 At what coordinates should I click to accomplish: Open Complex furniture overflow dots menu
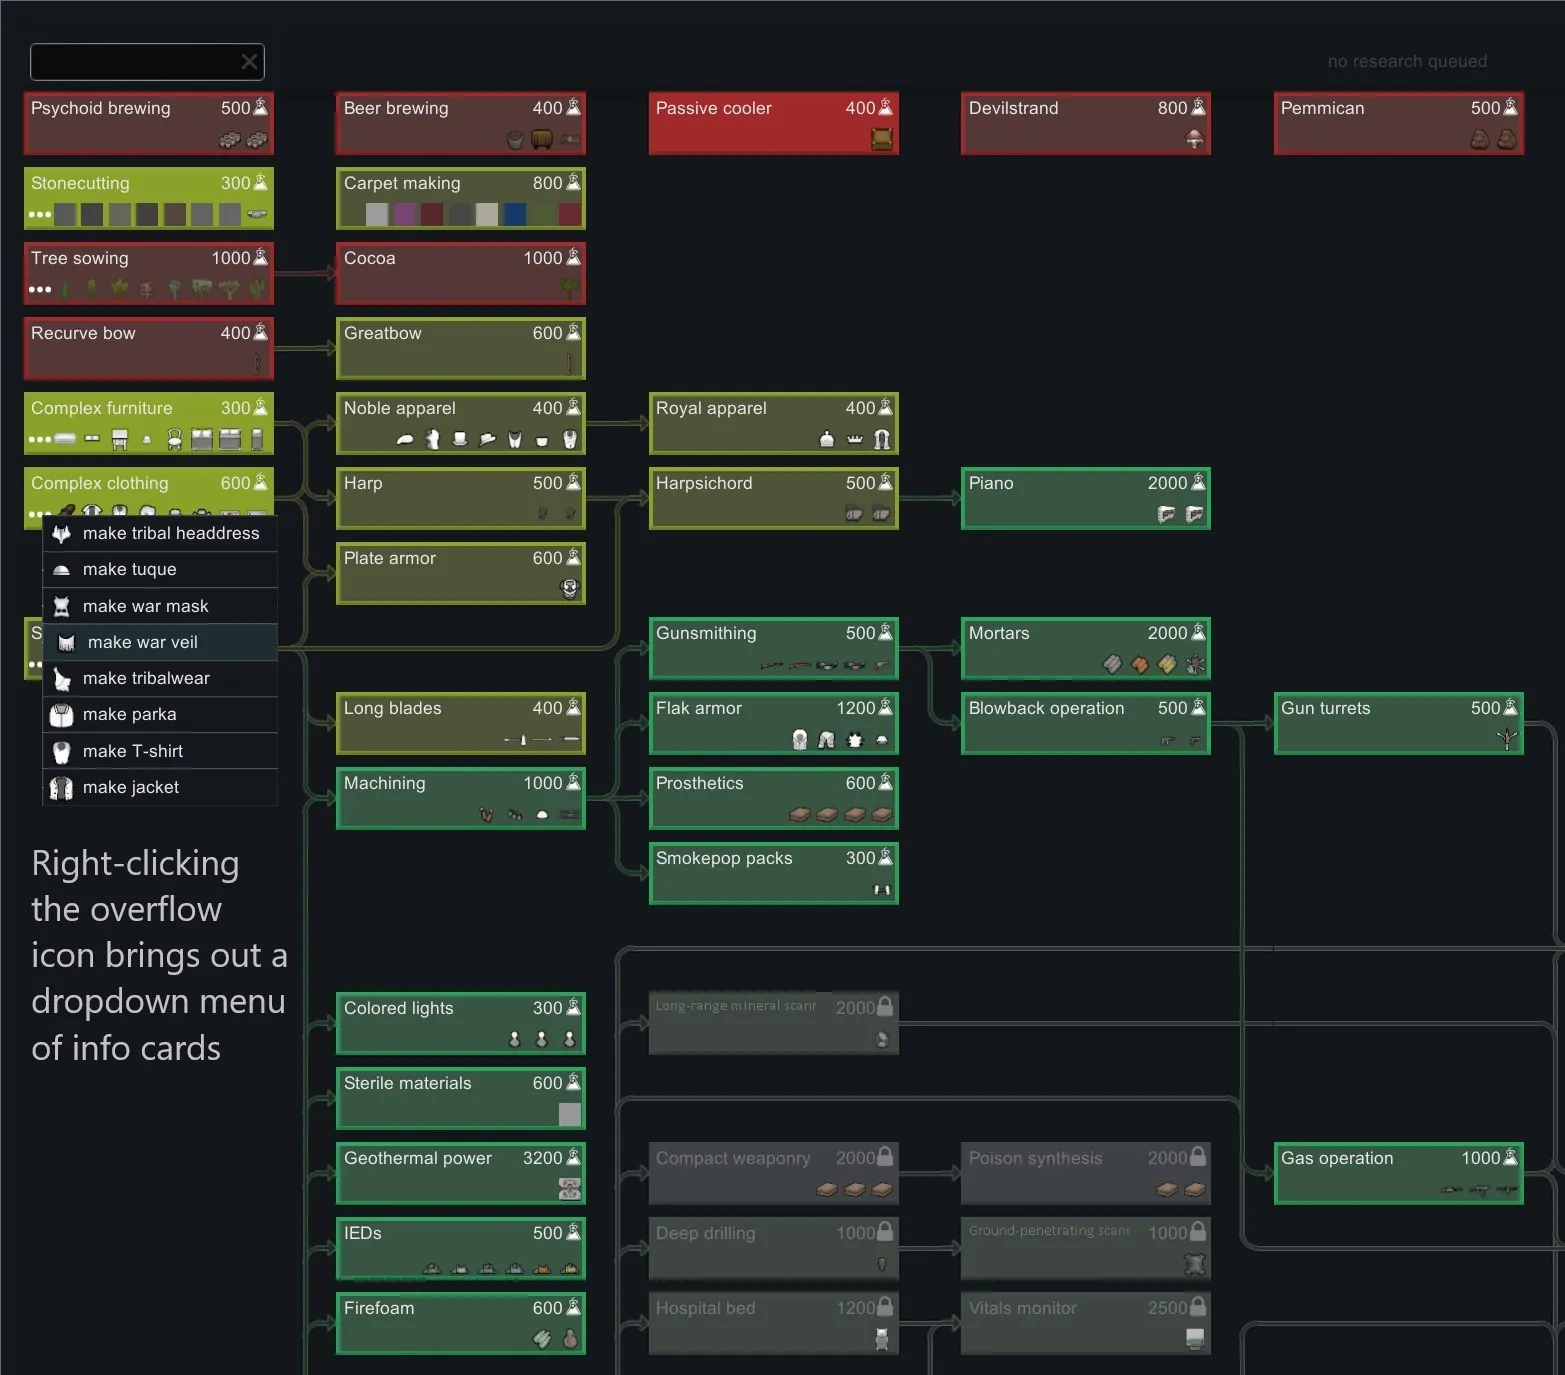coord(39,439)
